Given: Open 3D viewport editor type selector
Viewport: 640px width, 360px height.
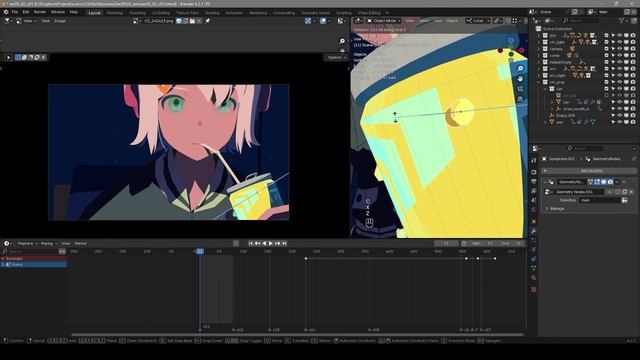Looking at the screenshot, I should tap(359, 21).
